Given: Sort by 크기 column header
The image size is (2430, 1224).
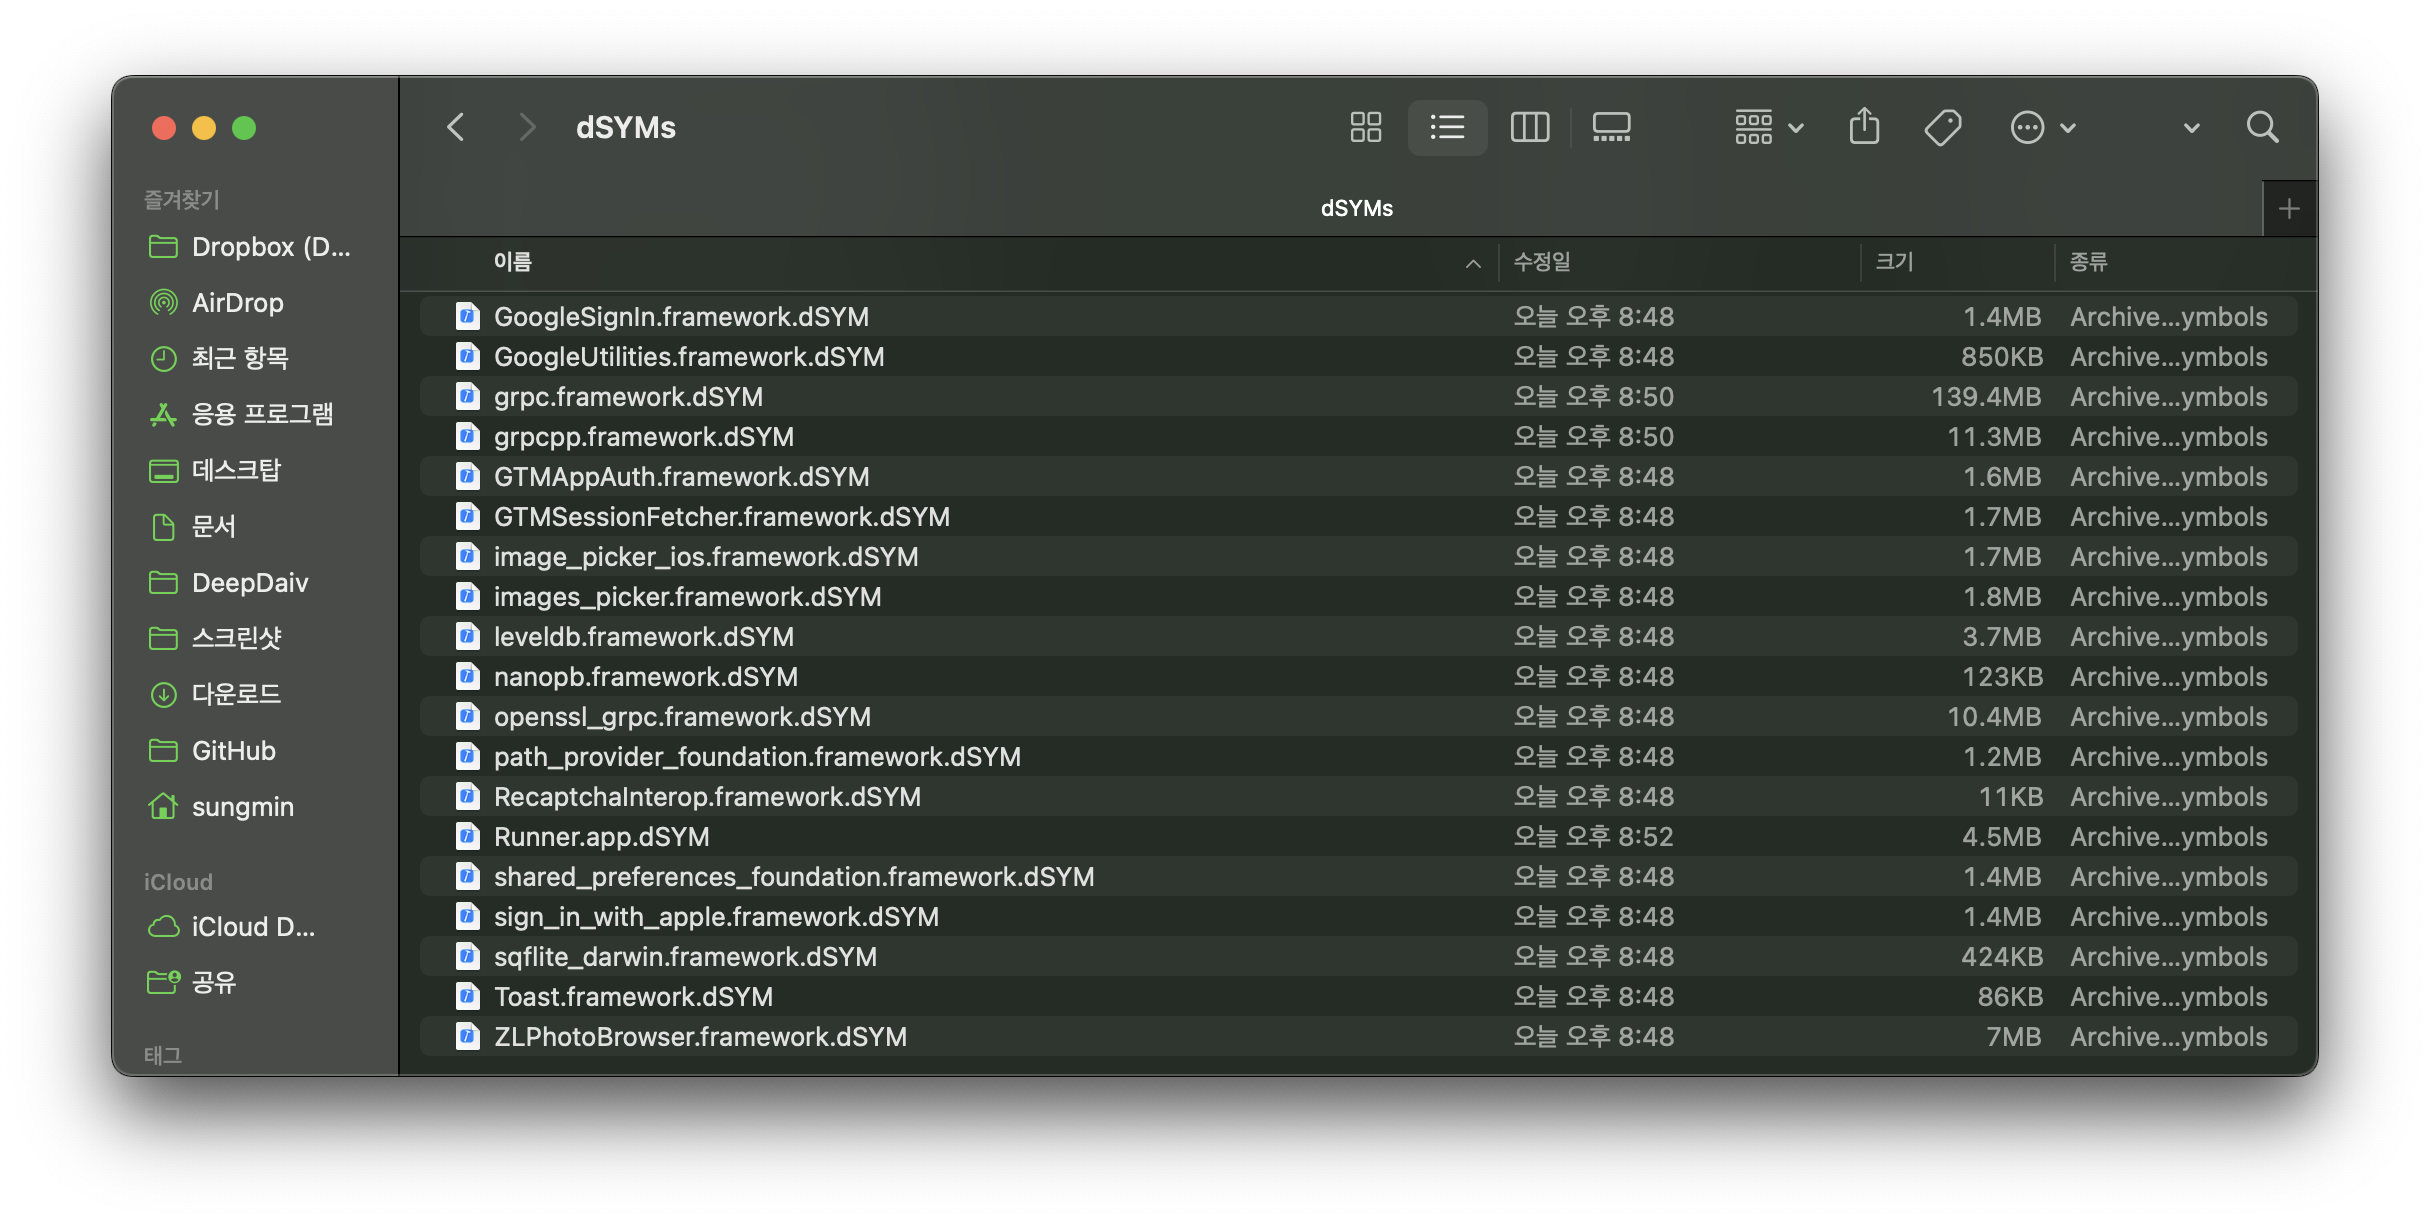Looking at the screenshot, I should (x=1894, y=262).
